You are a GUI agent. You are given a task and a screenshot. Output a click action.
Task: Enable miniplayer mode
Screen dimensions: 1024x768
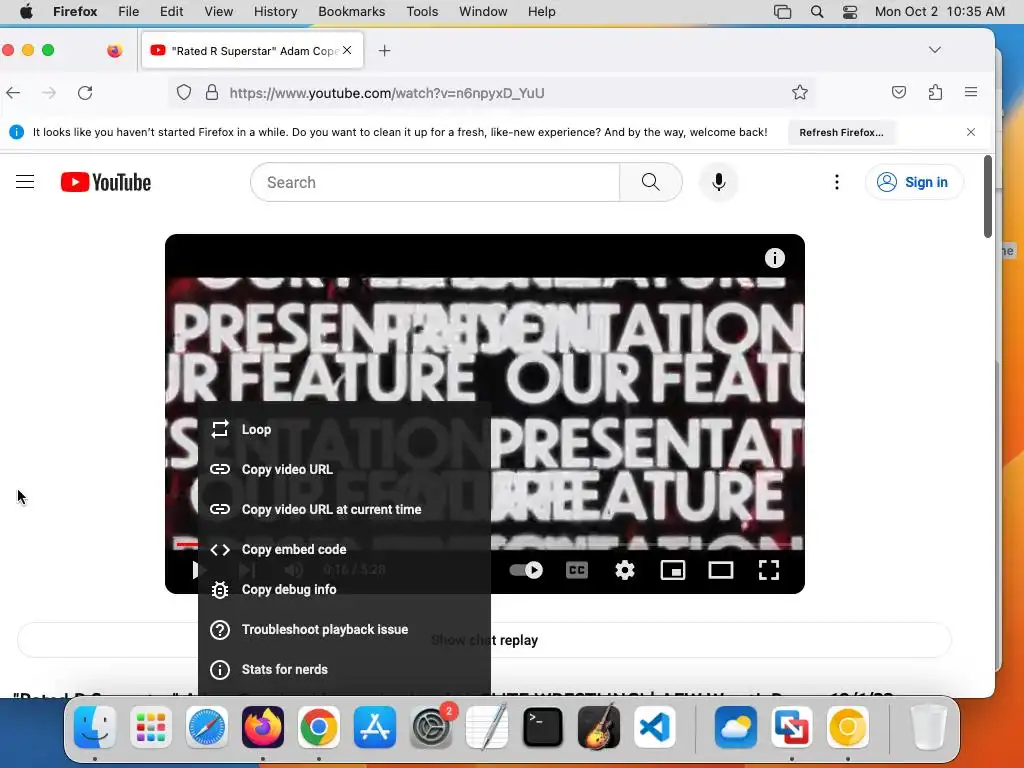[673, 570]
